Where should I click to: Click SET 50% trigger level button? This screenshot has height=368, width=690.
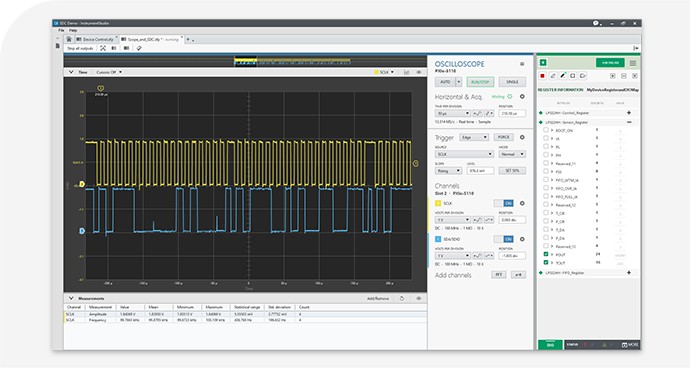point(512,171)
